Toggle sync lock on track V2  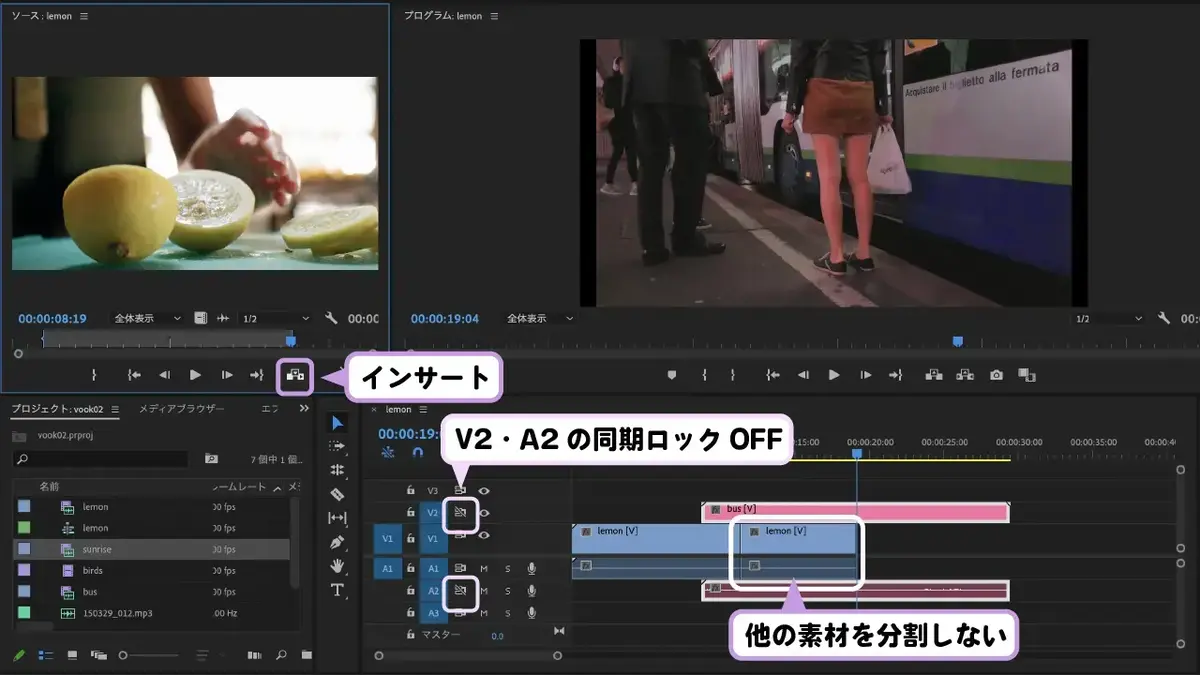coord(460,513)
